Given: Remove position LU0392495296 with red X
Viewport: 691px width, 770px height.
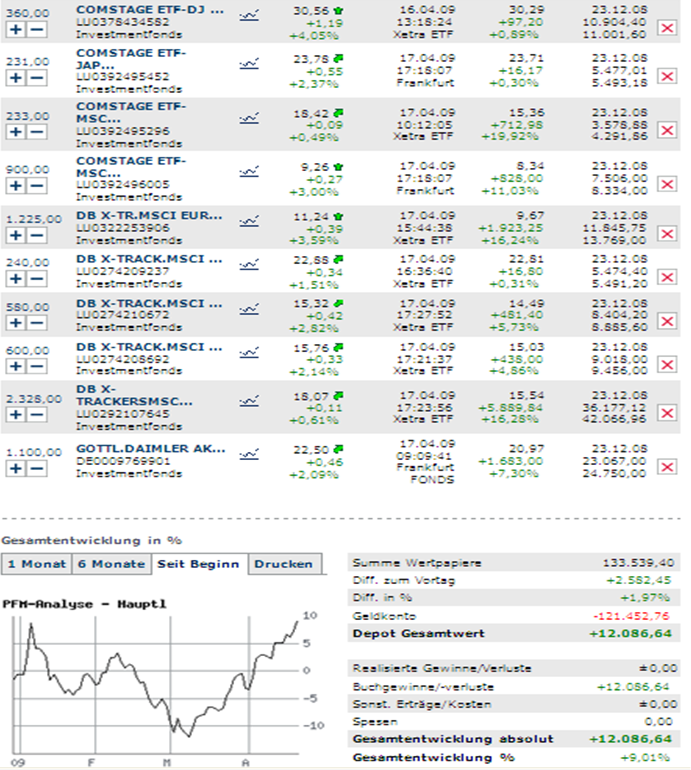Looking at the screenshot, I should click(667, 130).
